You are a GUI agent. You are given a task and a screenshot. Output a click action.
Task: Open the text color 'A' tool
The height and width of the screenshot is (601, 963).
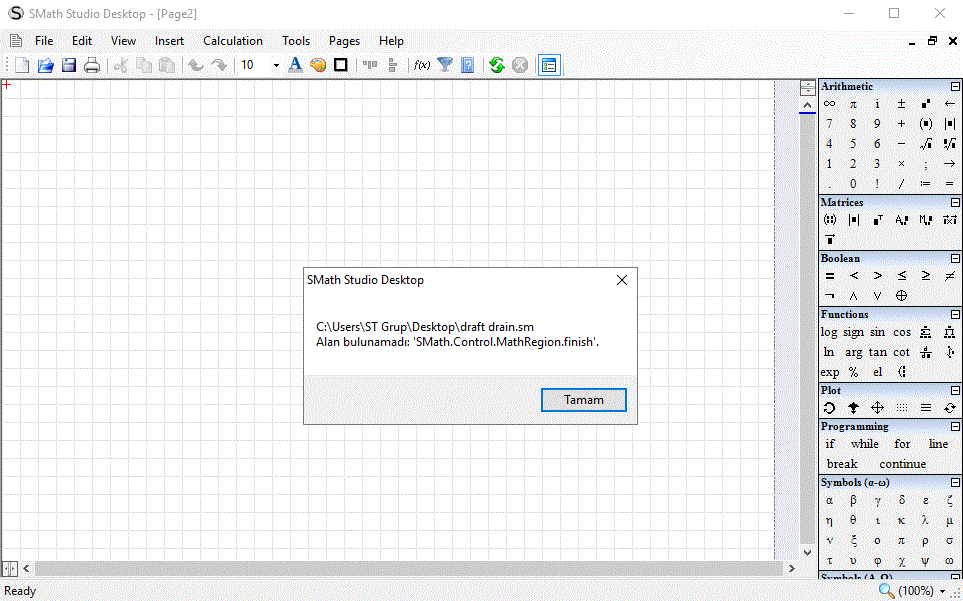coord(295,65)
